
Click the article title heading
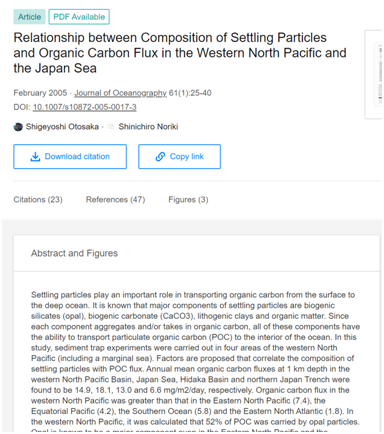[180, 53]
